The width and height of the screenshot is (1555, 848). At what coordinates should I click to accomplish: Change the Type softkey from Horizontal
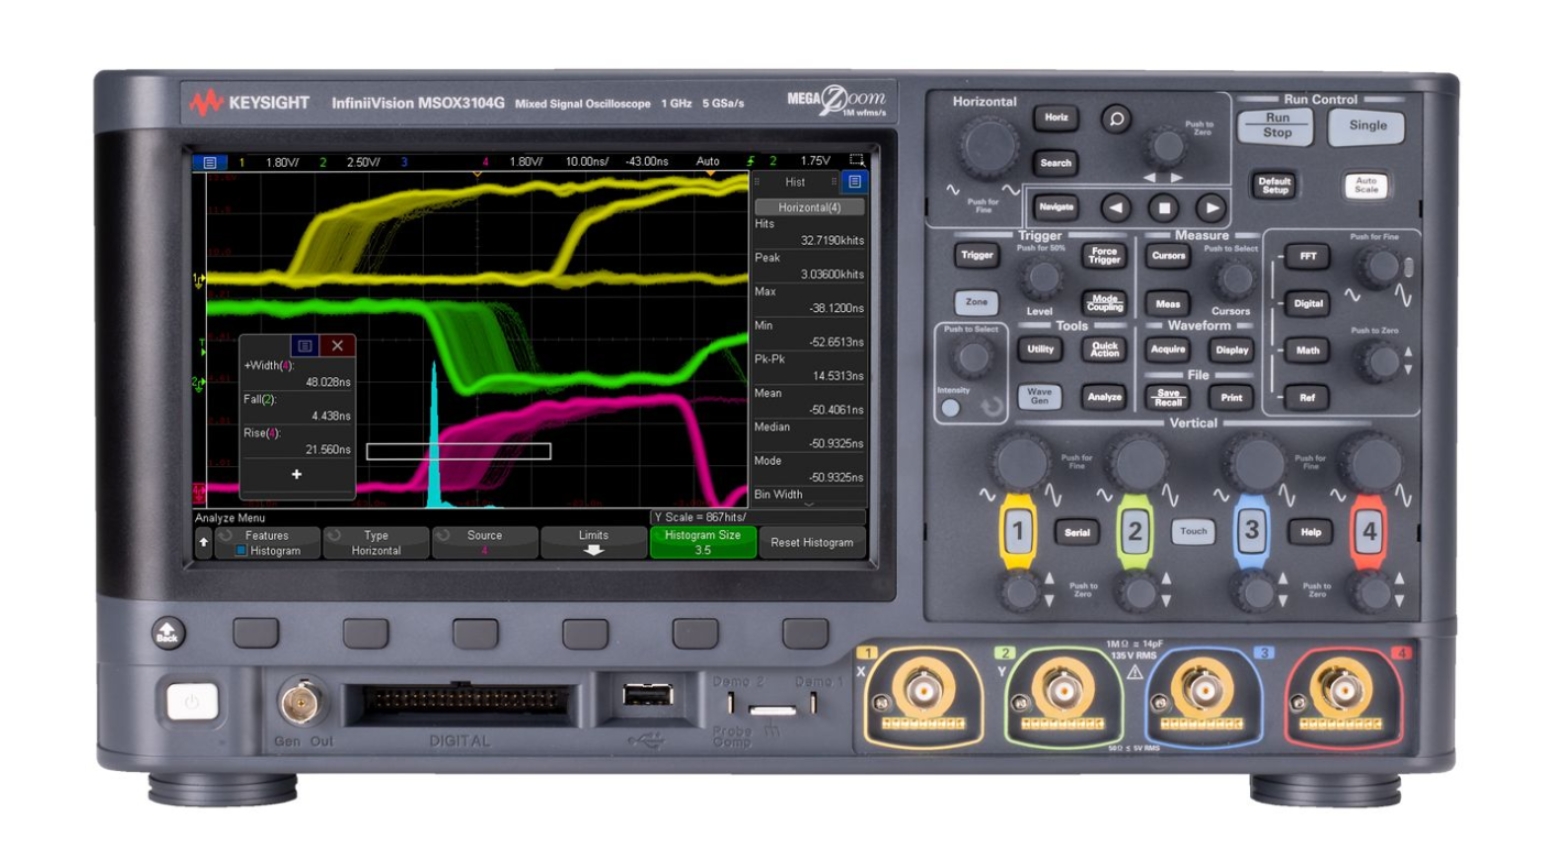(377, 543)
